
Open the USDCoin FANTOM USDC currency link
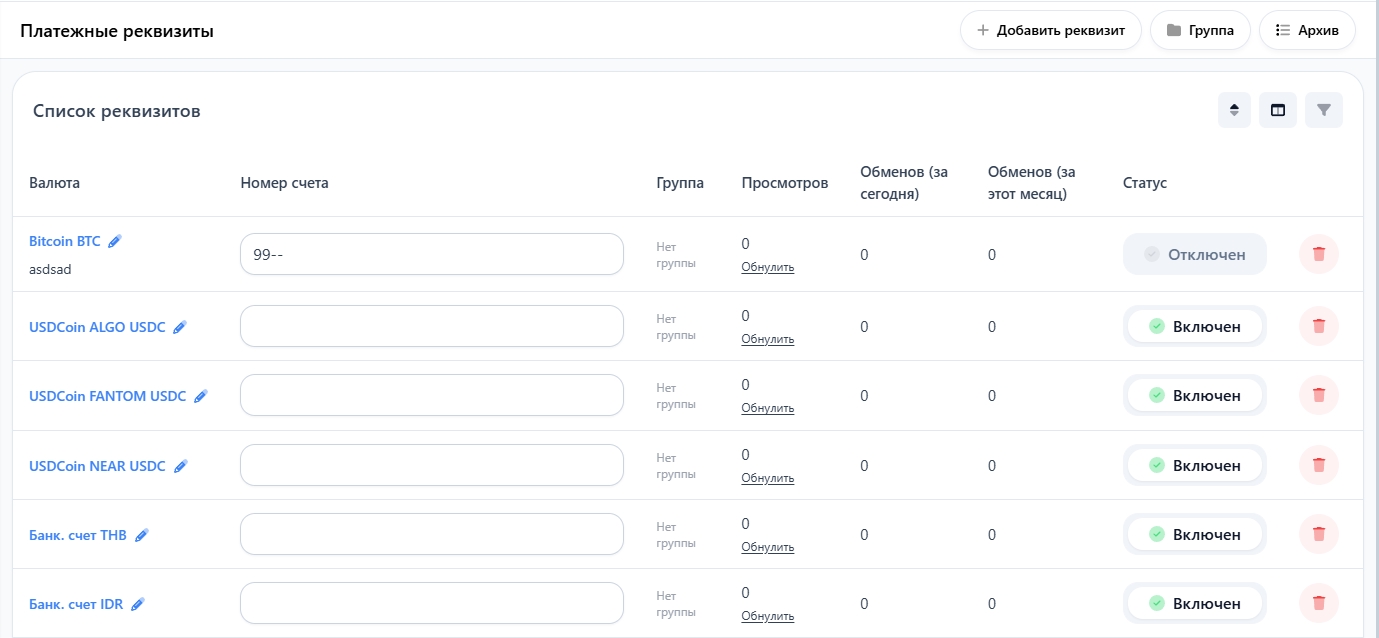[x=108, y=396]
